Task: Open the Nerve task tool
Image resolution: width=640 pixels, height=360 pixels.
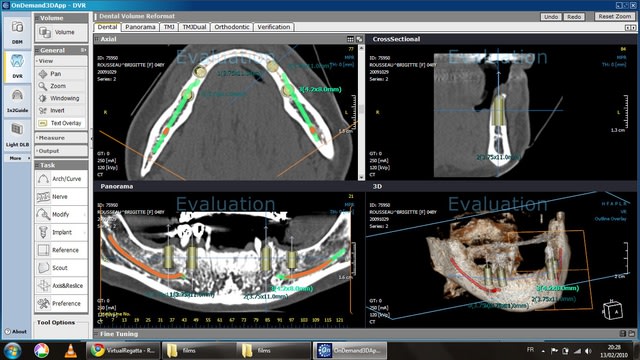Action: tap(61, 197)
